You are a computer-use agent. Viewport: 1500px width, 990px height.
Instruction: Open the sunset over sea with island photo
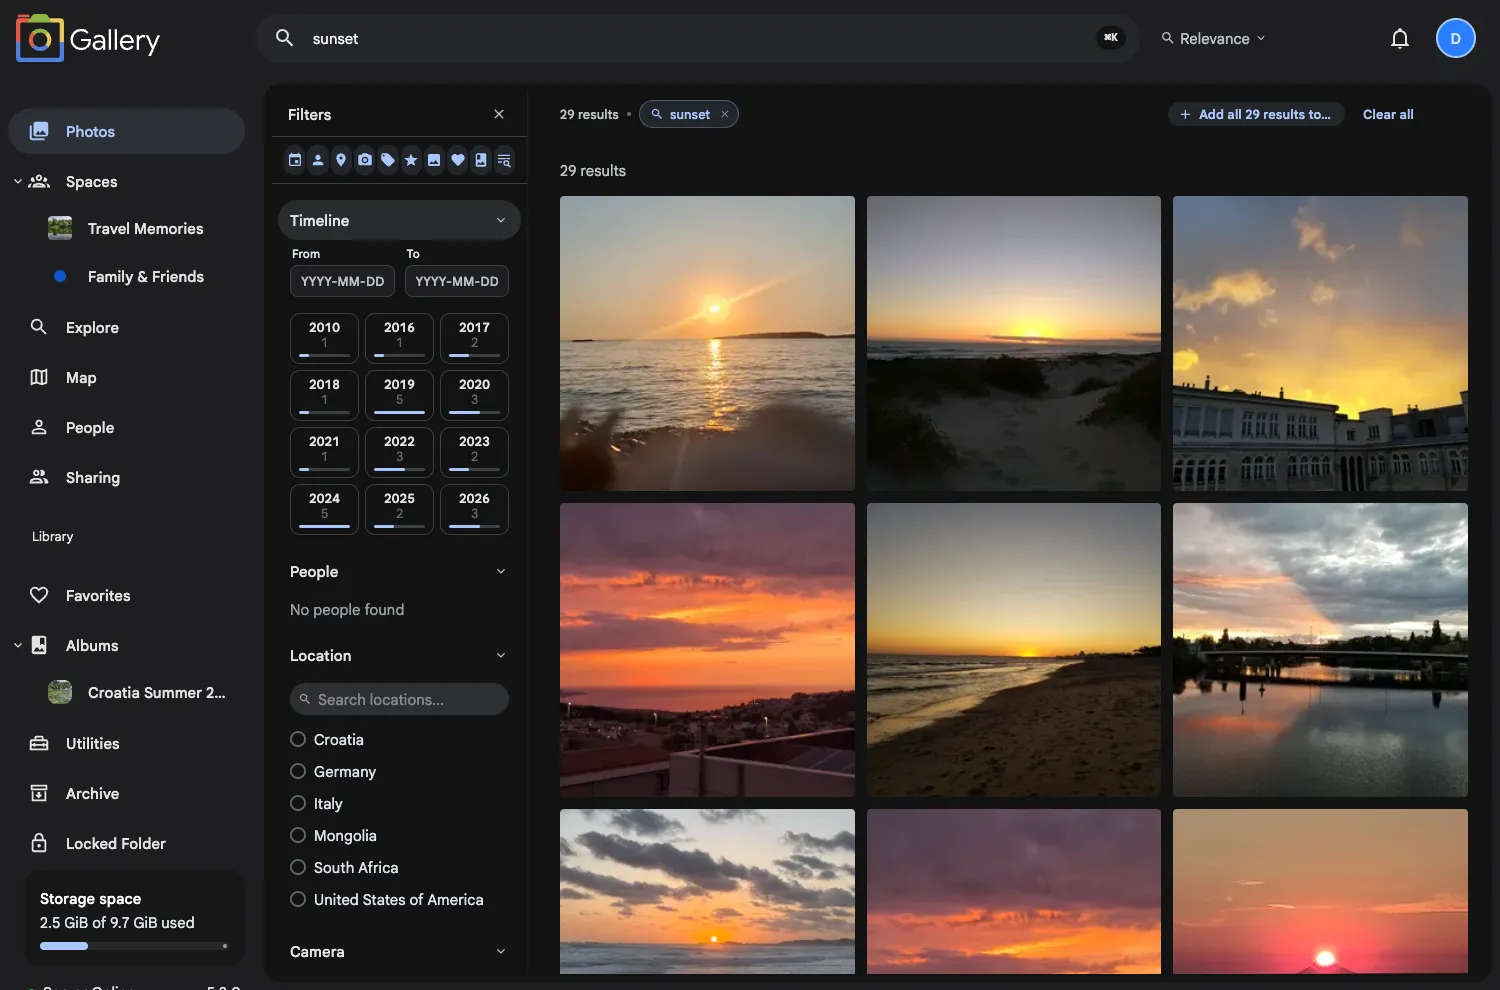click(x=707, y=343)
